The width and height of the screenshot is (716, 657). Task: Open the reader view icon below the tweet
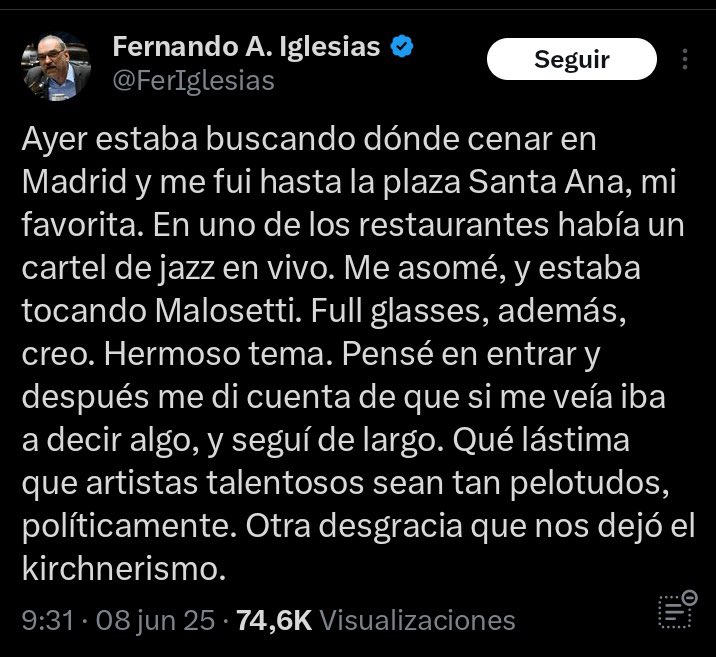[x=677, y=610]
